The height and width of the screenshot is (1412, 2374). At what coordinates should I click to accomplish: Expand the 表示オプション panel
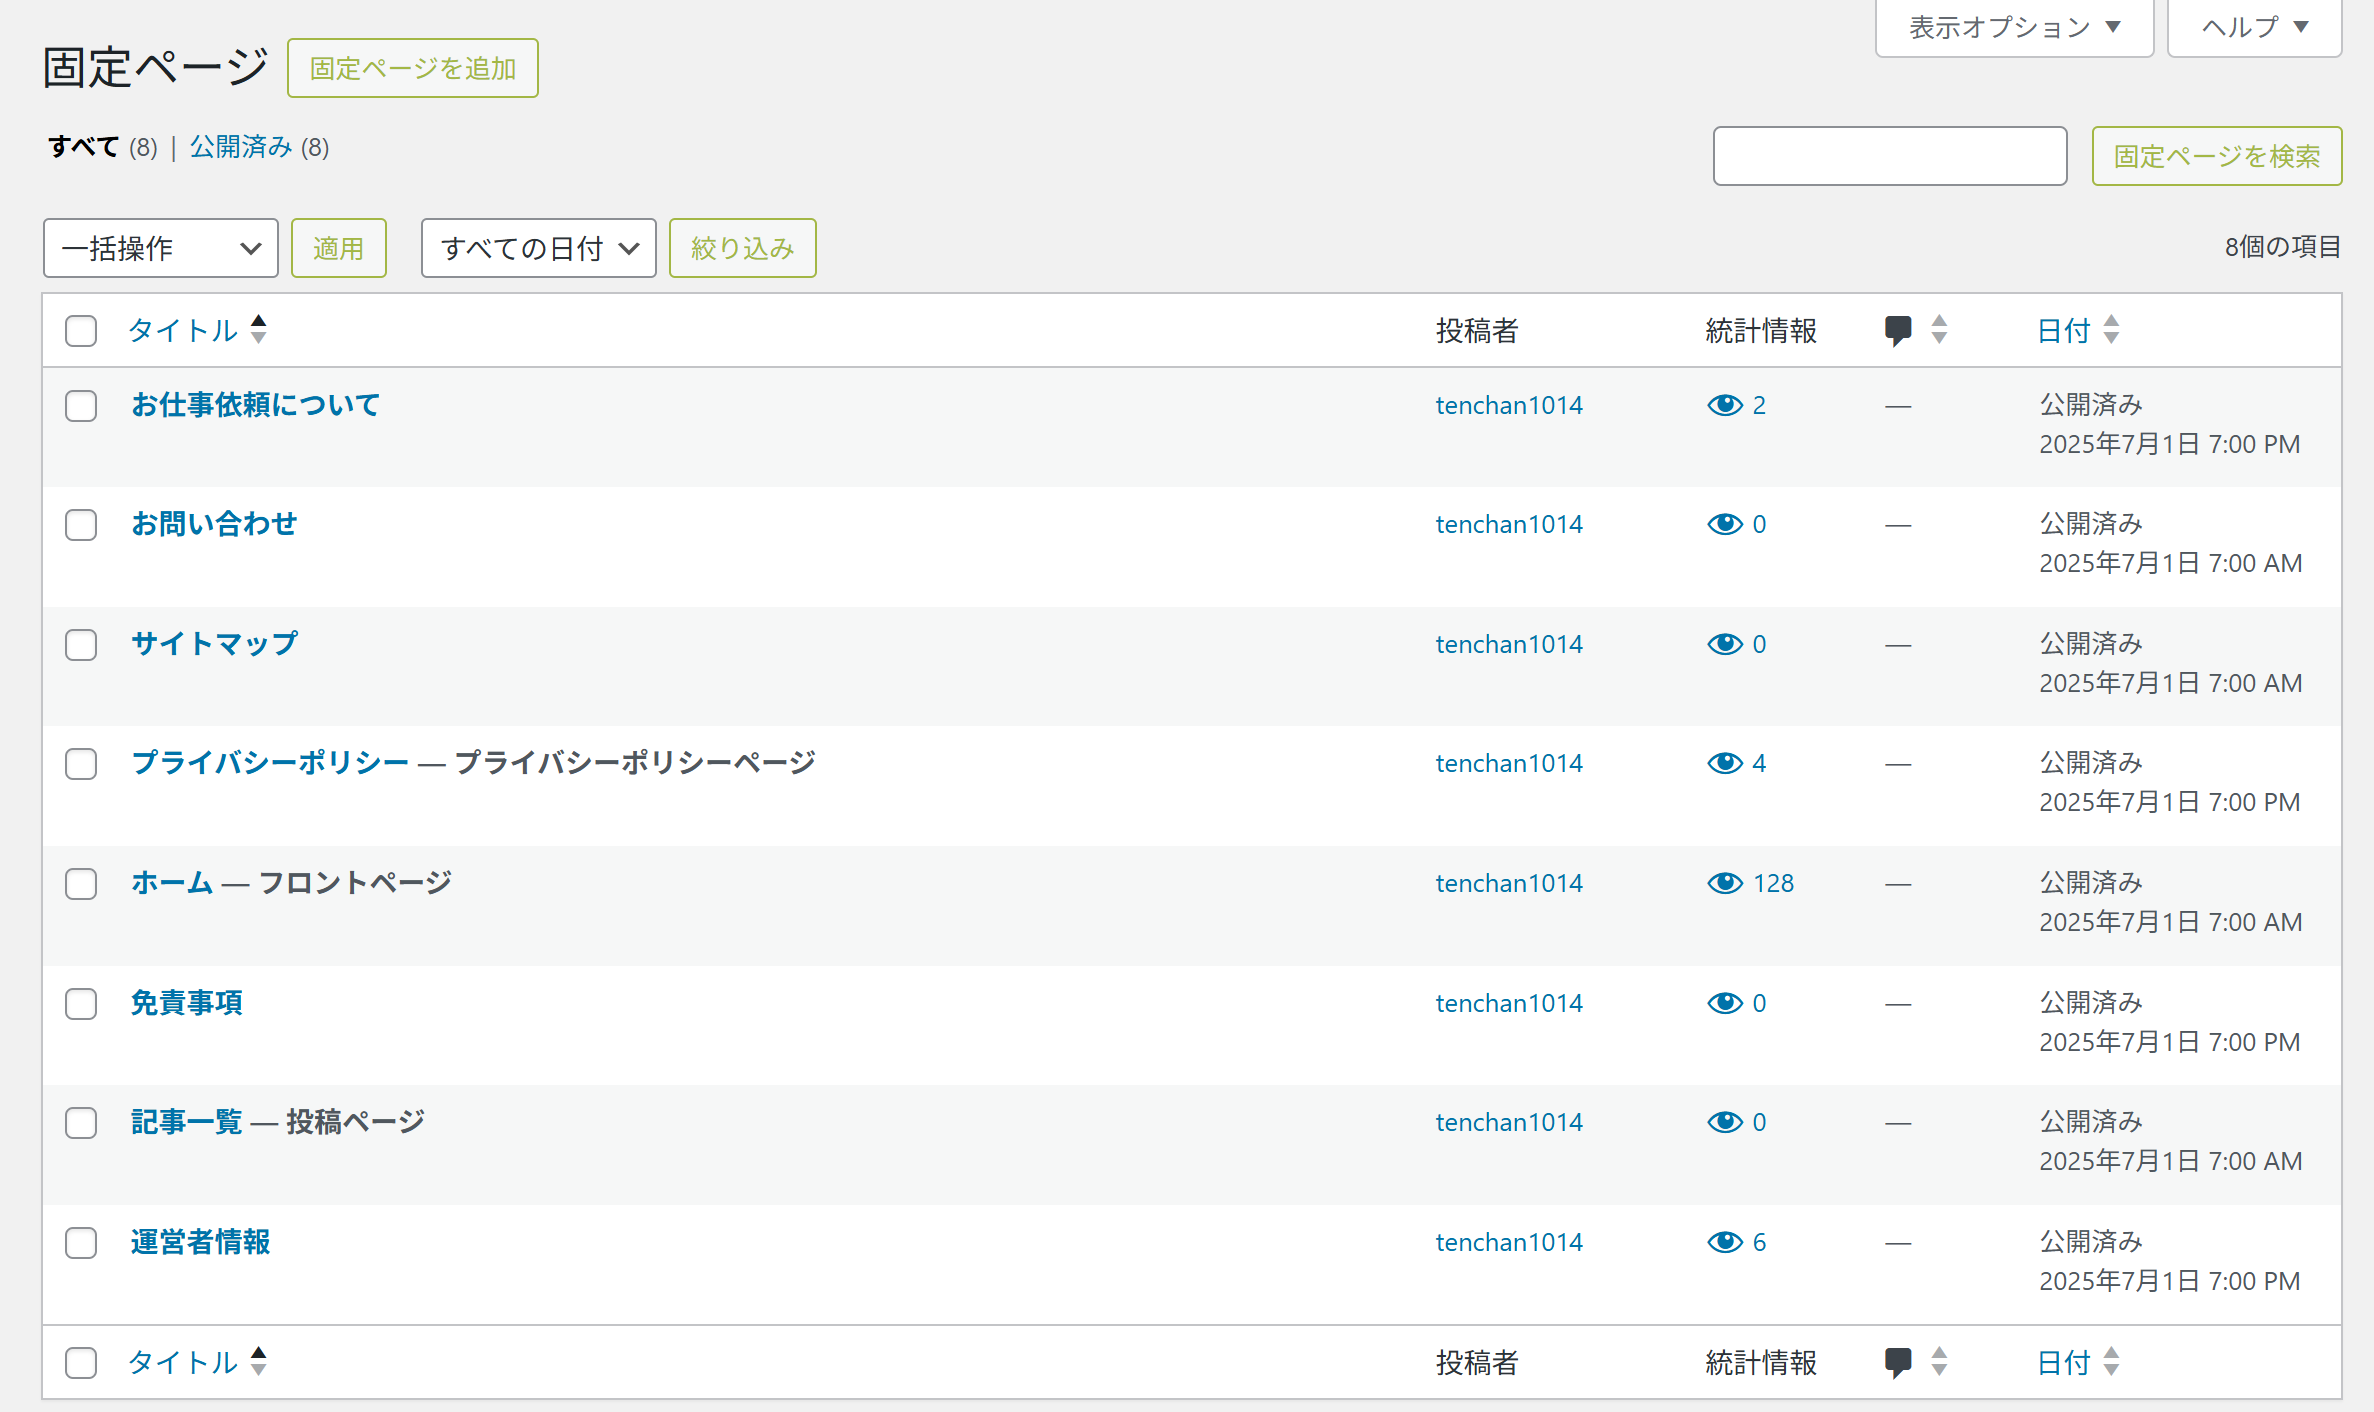pyautogui.click(x=2013, y=27)
